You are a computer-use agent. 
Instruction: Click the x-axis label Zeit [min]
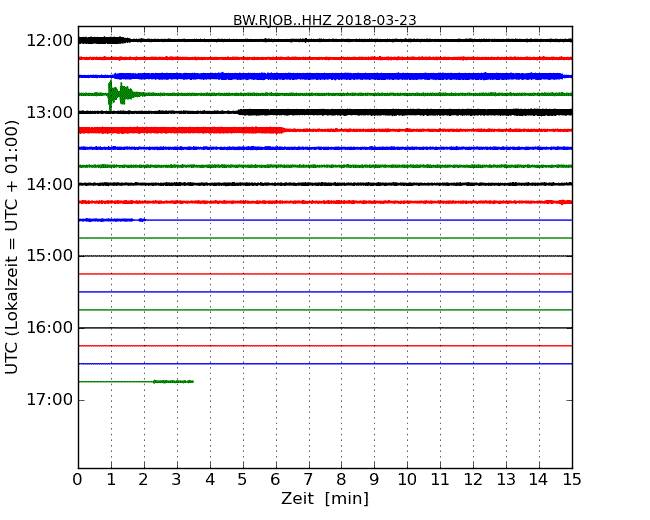(x=325, y=498)
